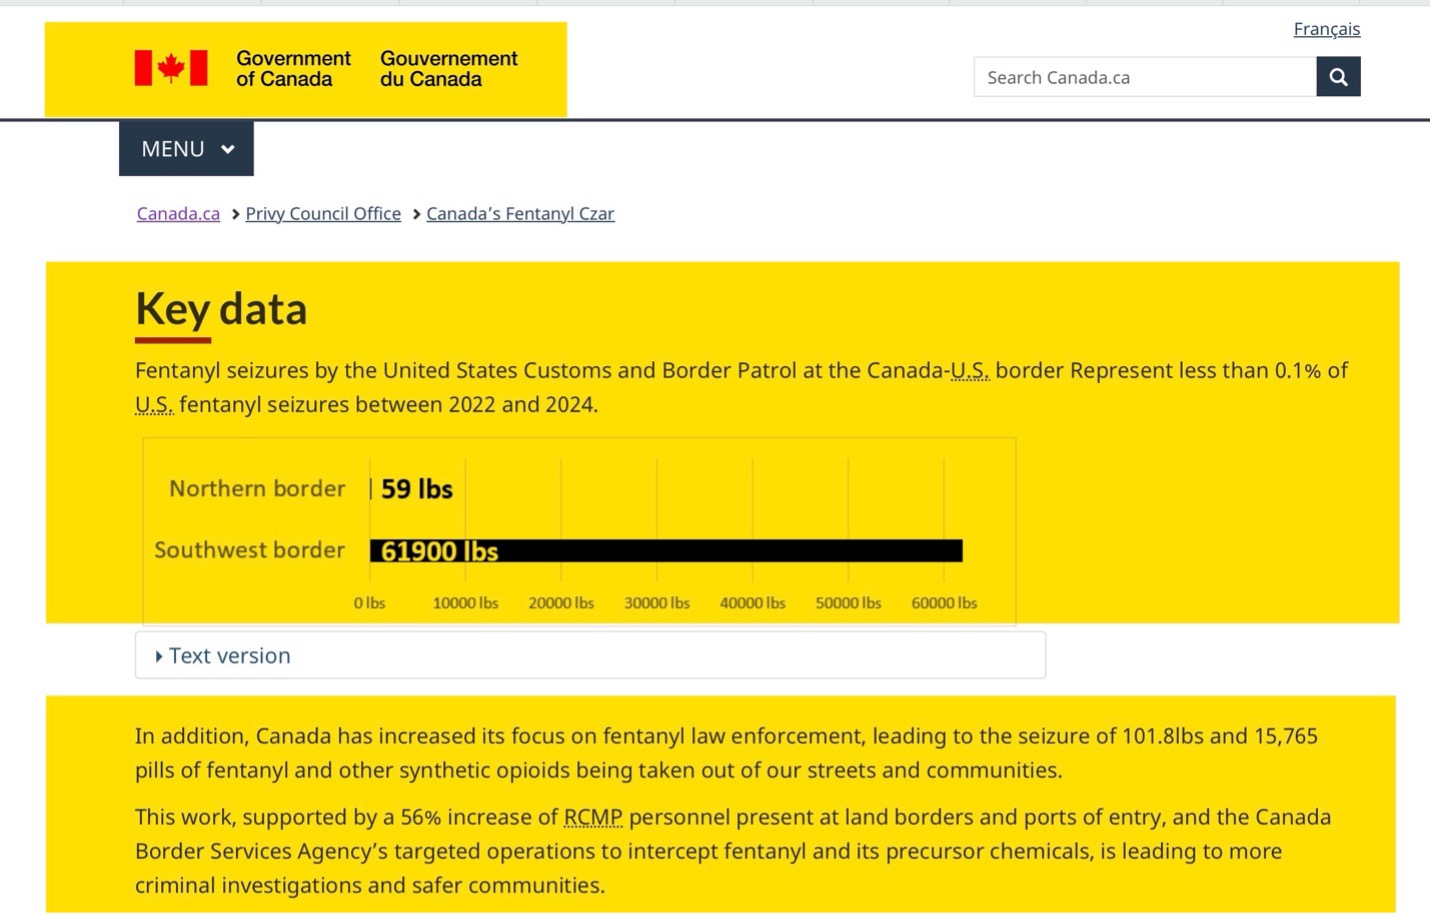The height and width of the screenshot is (916, 1430).
Task: Click the chevron after Canada.ca breadcrumb
Action: click(235, 214)
